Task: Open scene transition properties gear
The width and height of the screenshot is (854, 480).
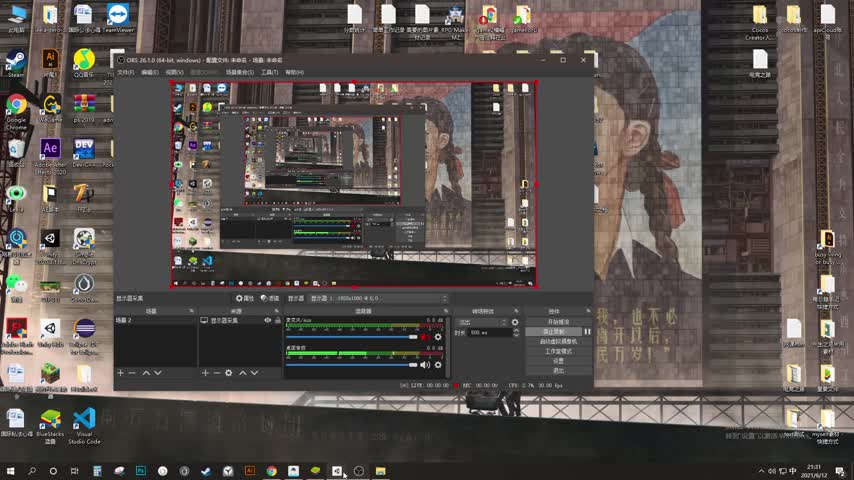Action: [515, 323]
